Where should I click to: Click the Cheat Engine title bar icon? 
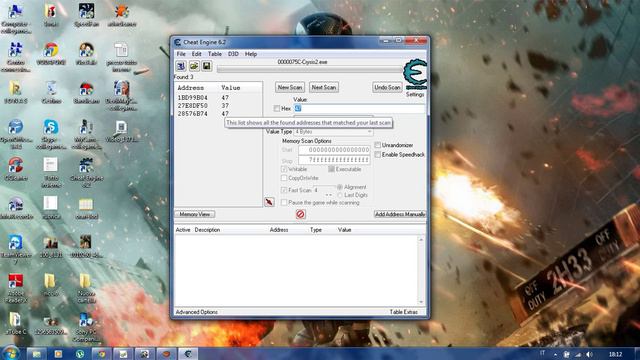click(x=178, y=42)
